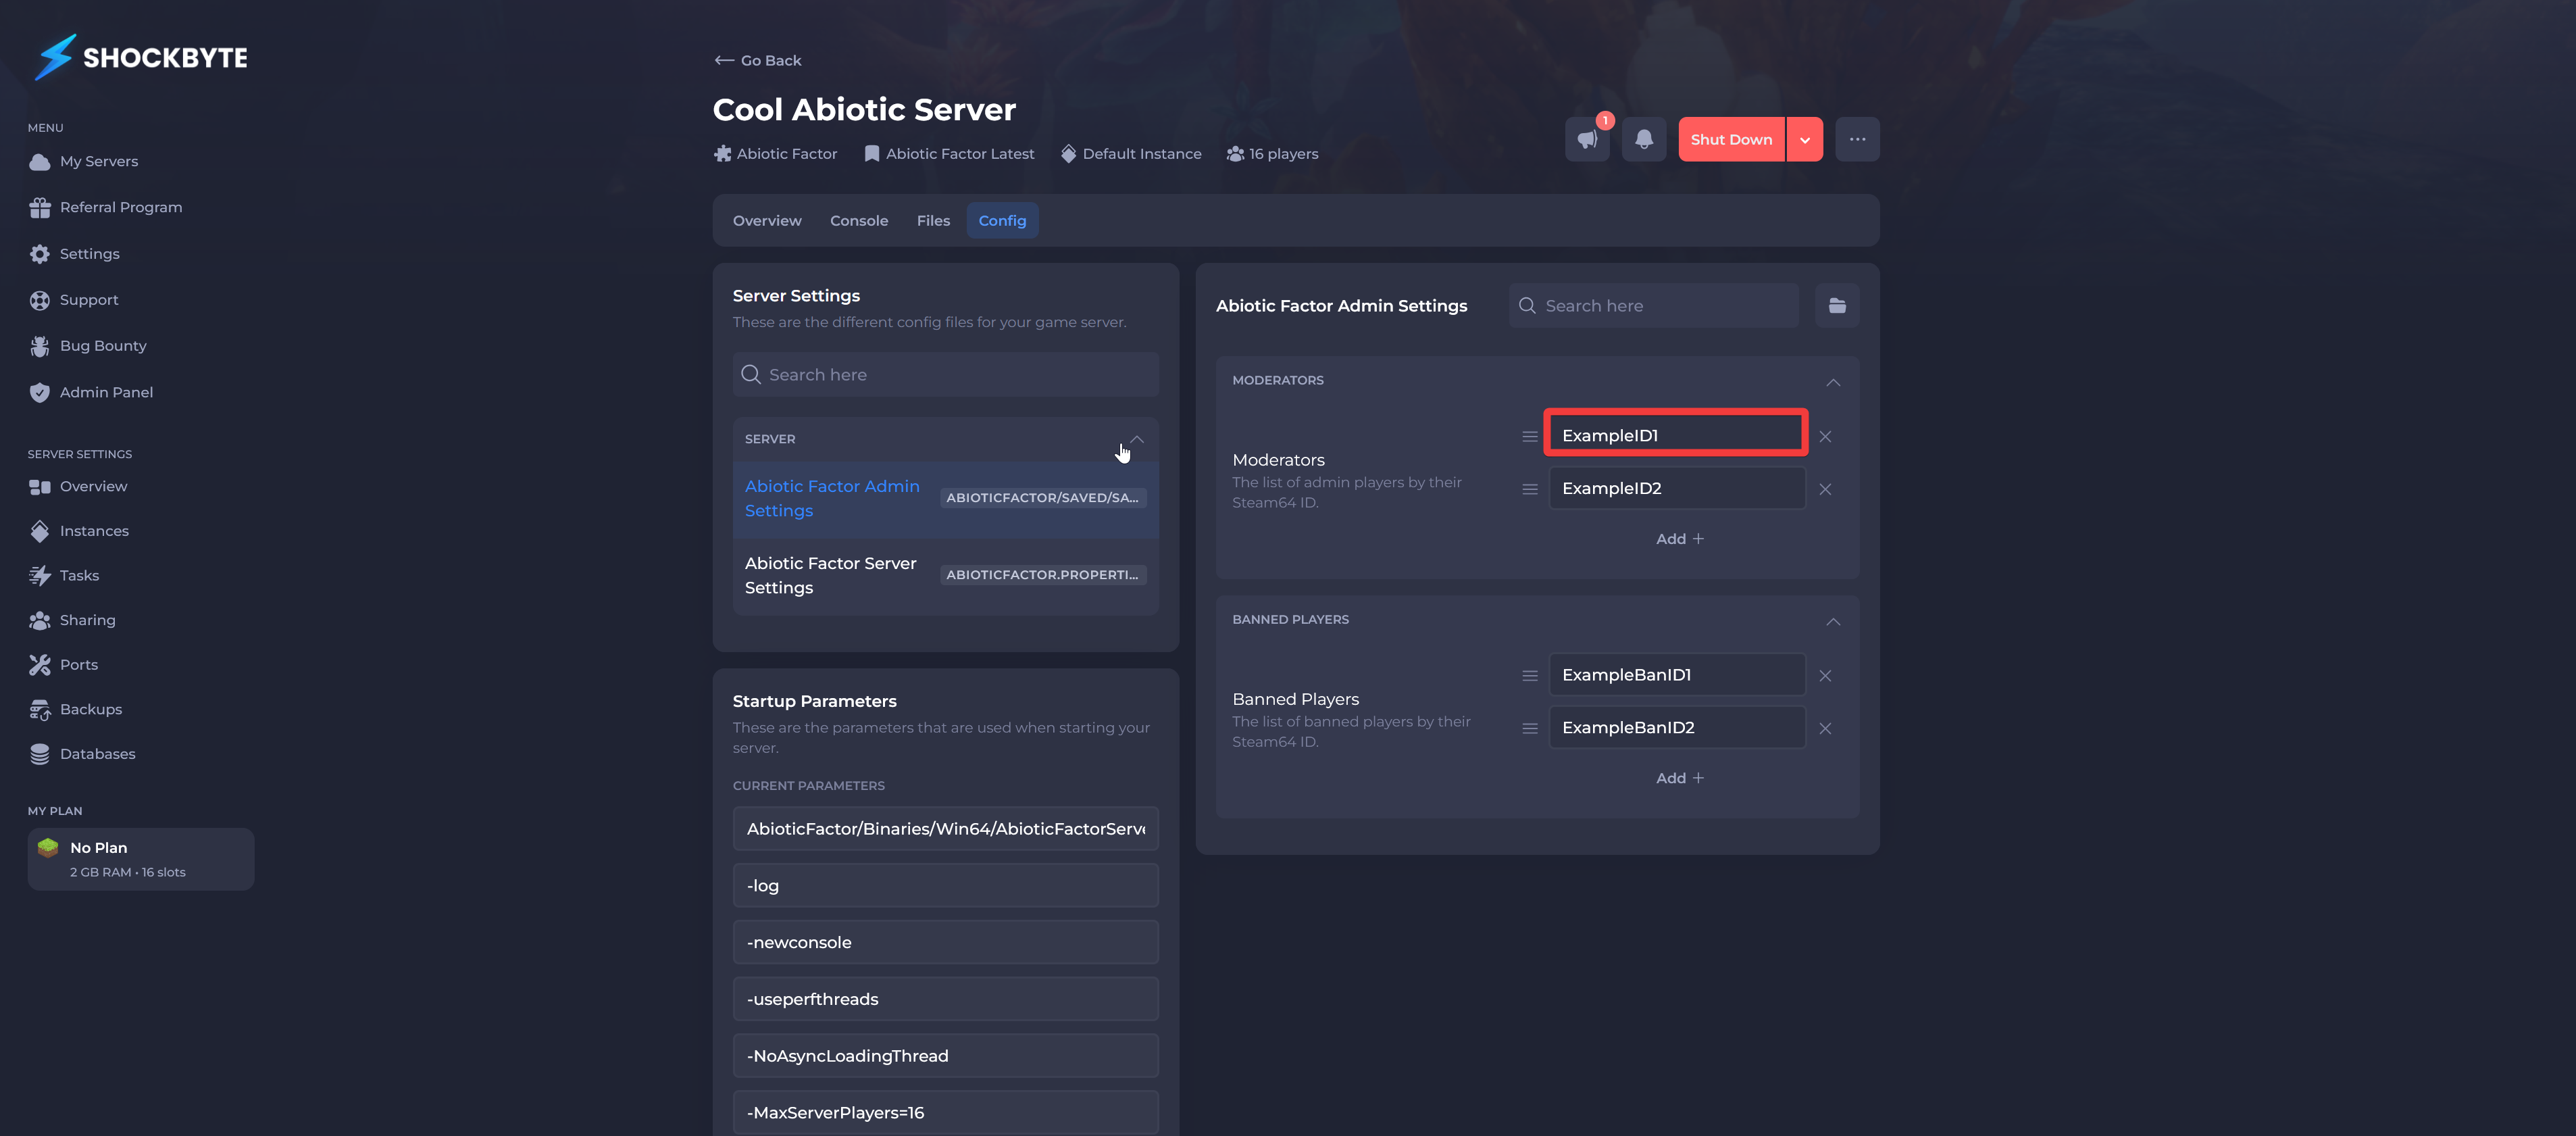Image resolution: width=2576 pixels, height=1136 pixels.
Task: Grab the reorder handle for ExampleID2
Action: tap(1529, 489)
